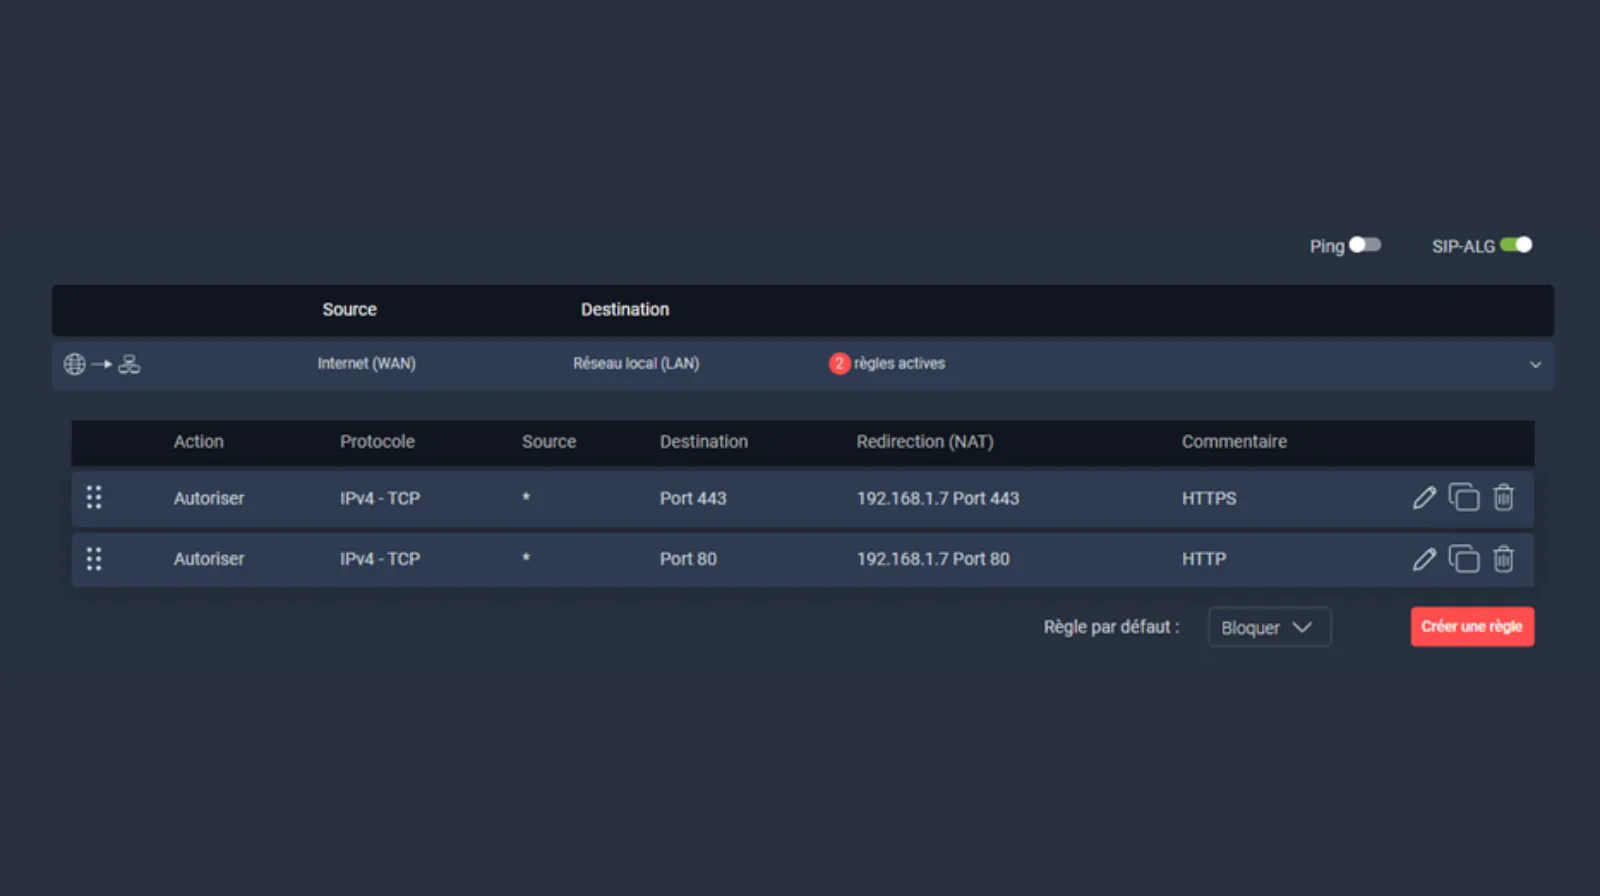
Task: Edit the HTTPS rule with pencil icon
Action: coord(1424,498)
